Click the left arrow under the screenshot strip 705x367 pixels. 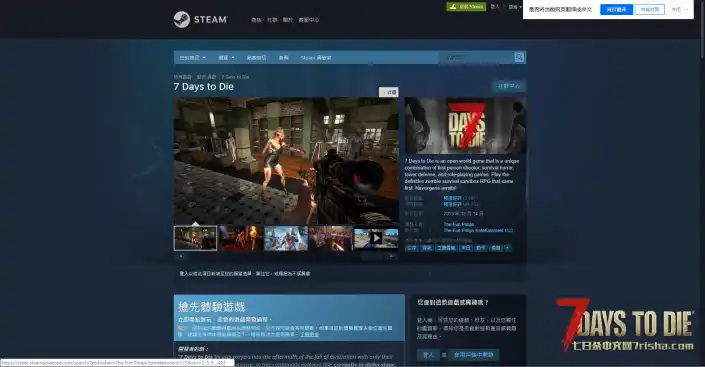click(181, 256)
